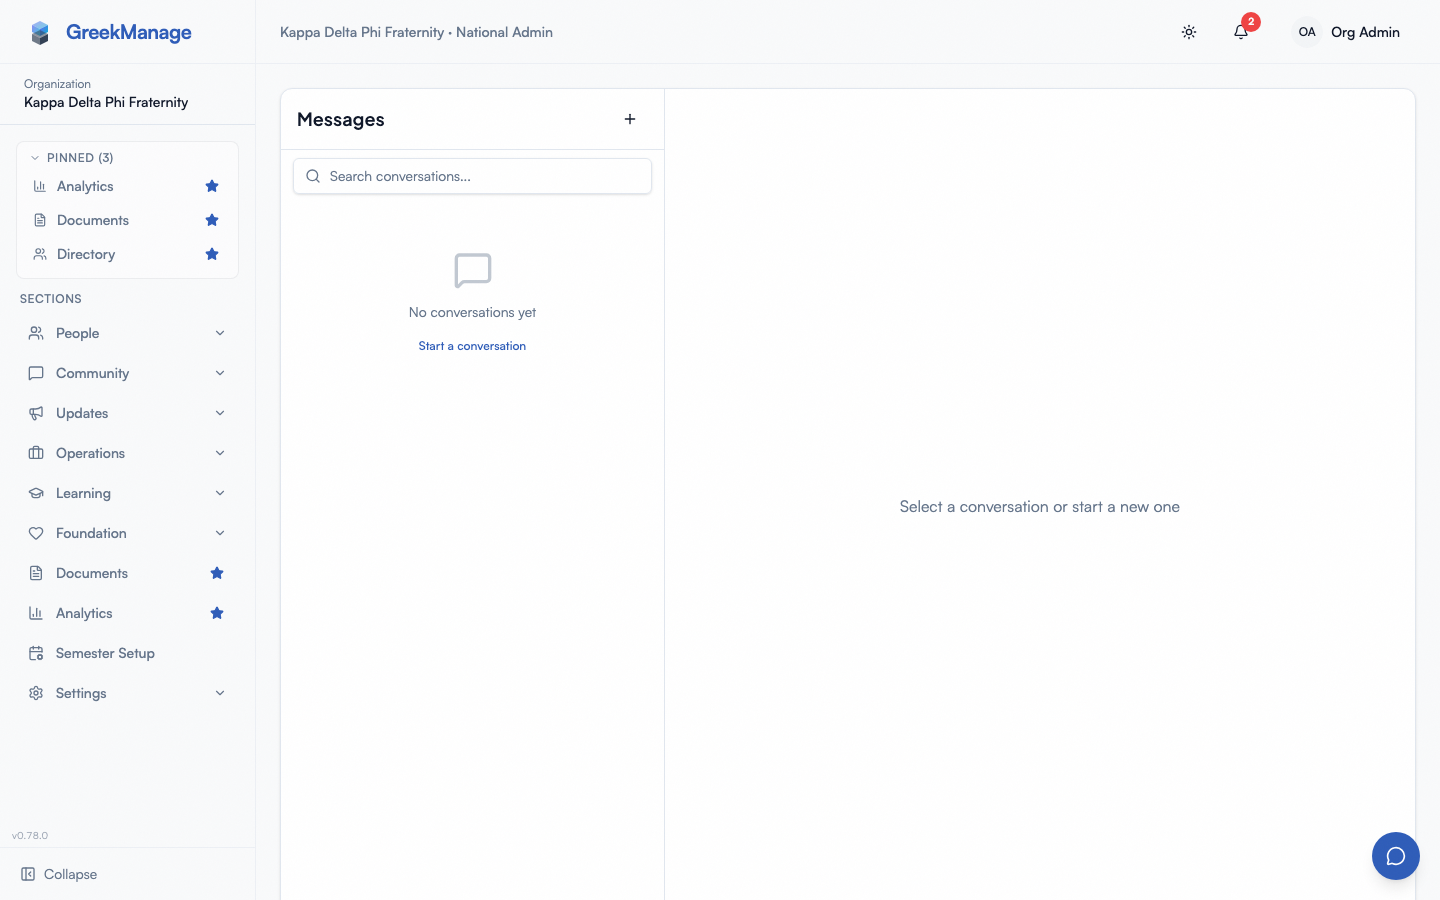The width and height of the screenshot is (1440, 900).
Task: Expand the Learning section chevron
Action: click(x=220, y=493)
